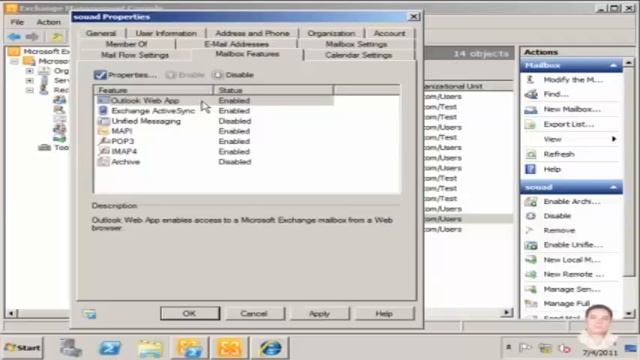Screen dimensions: 640x360
Task: Switch to the E-Mail Addresses tab
Action: (236, 44)
